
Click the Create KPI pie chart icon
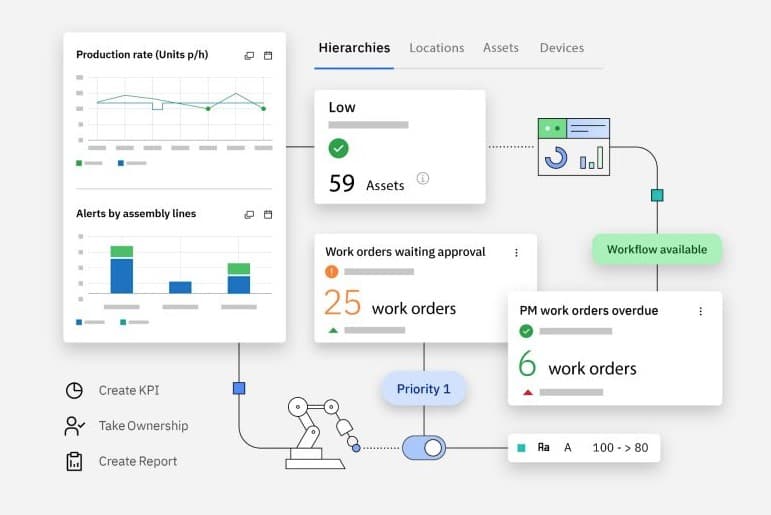(74, 391)
